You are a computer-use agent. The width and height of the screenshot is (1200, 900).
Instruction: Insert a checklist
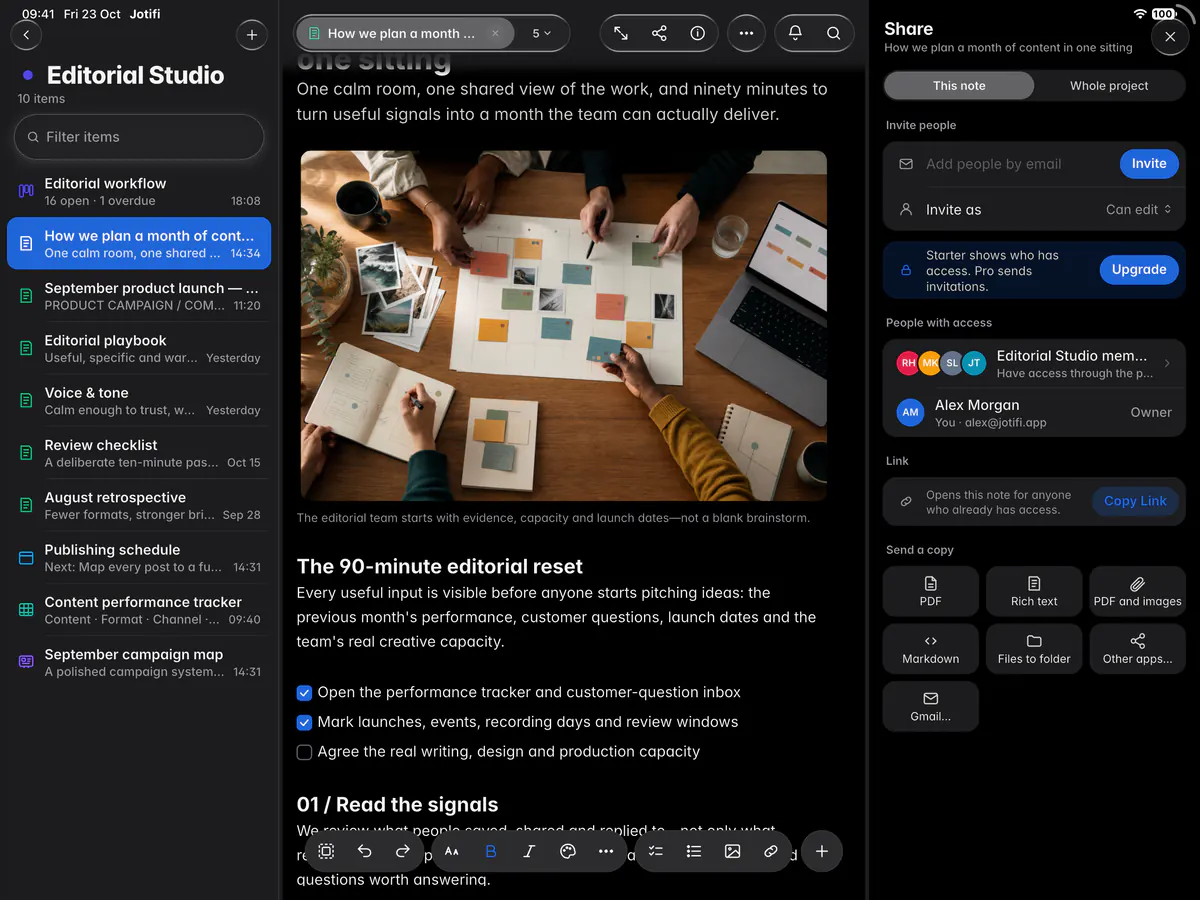[656, 851]
